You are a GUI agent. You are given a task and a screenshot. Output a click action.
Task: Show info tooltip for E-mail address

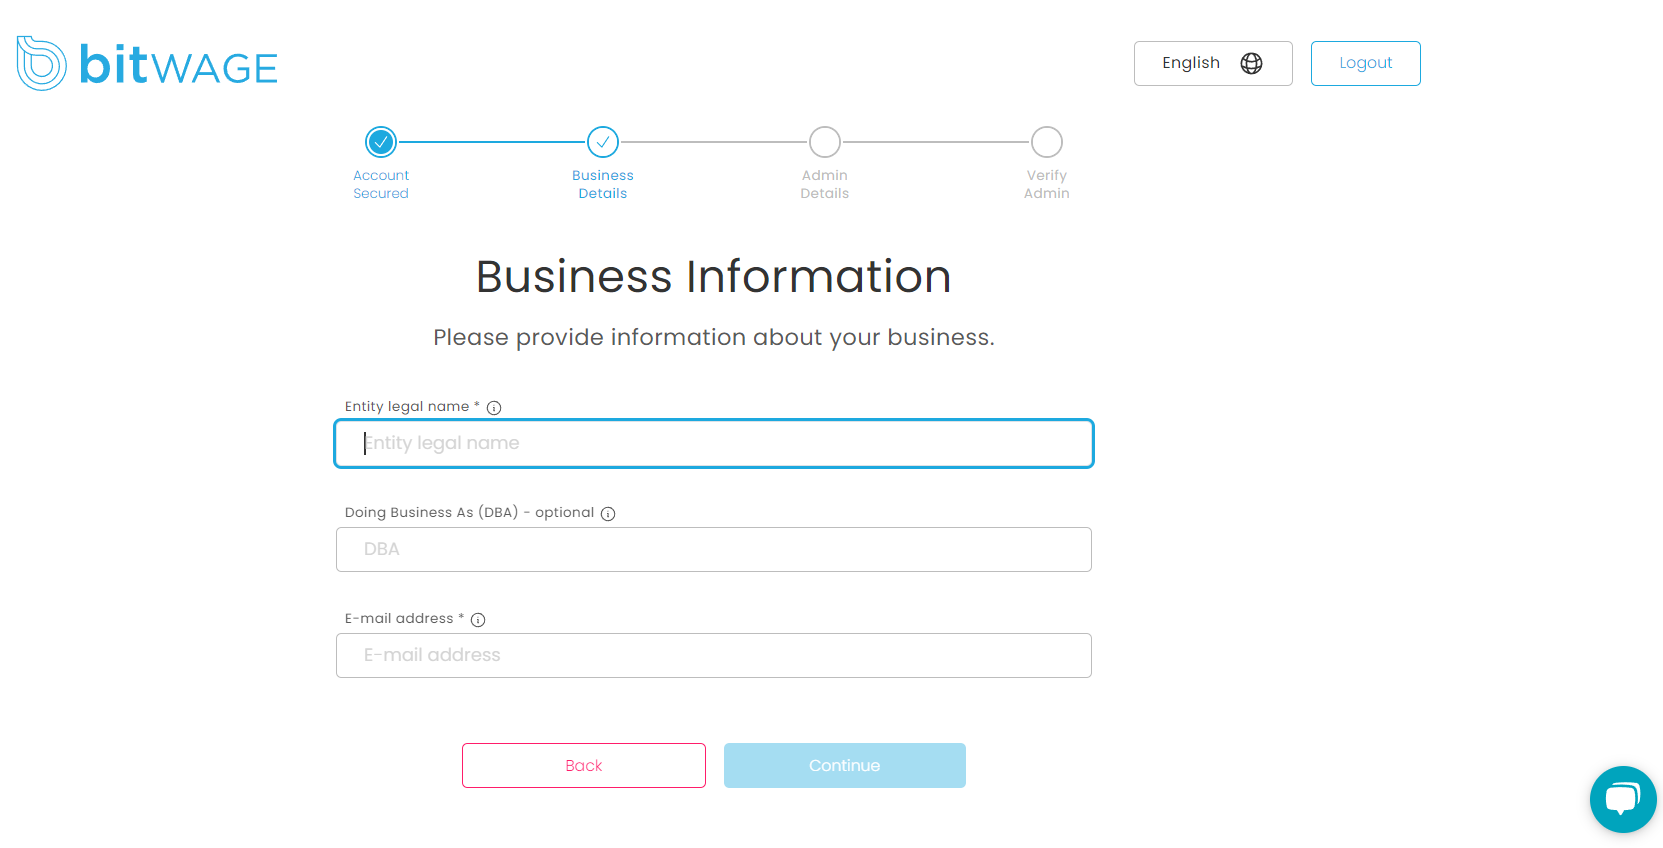pos(478,620)
